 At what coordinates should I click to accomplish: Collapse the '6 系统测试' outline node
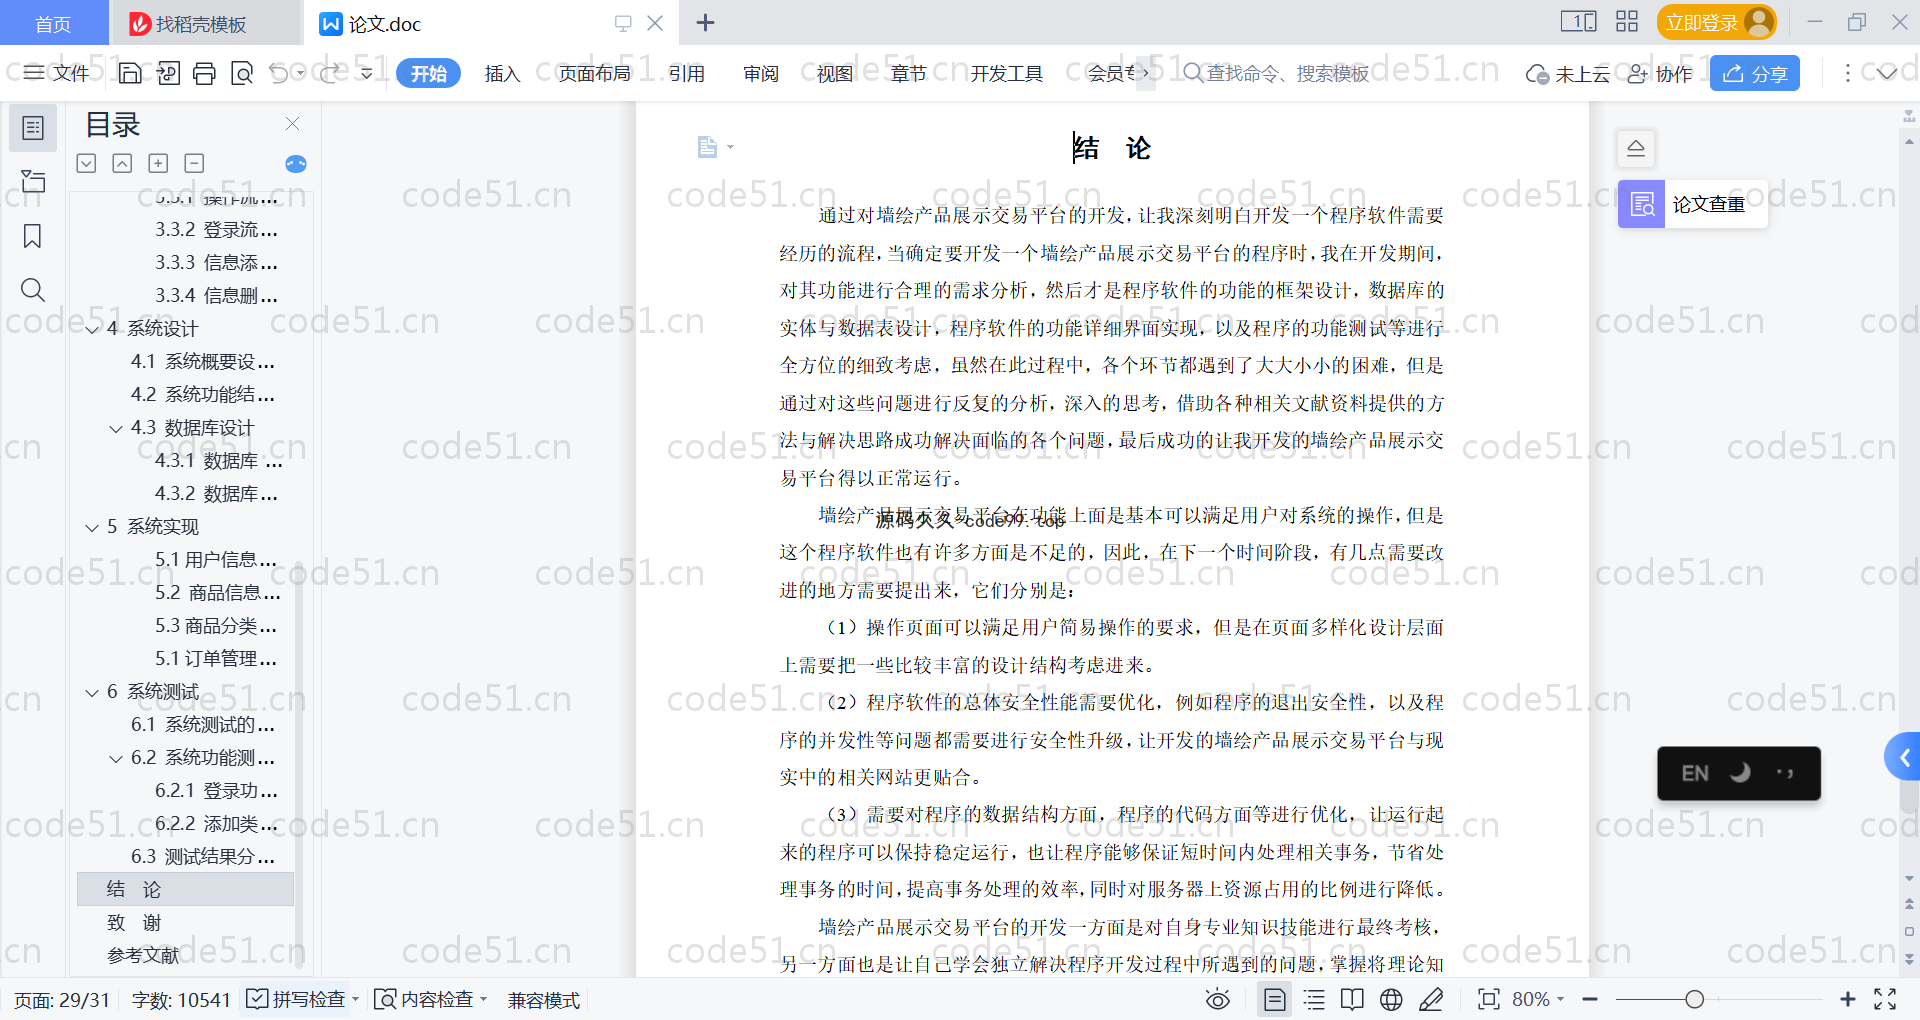92,692
